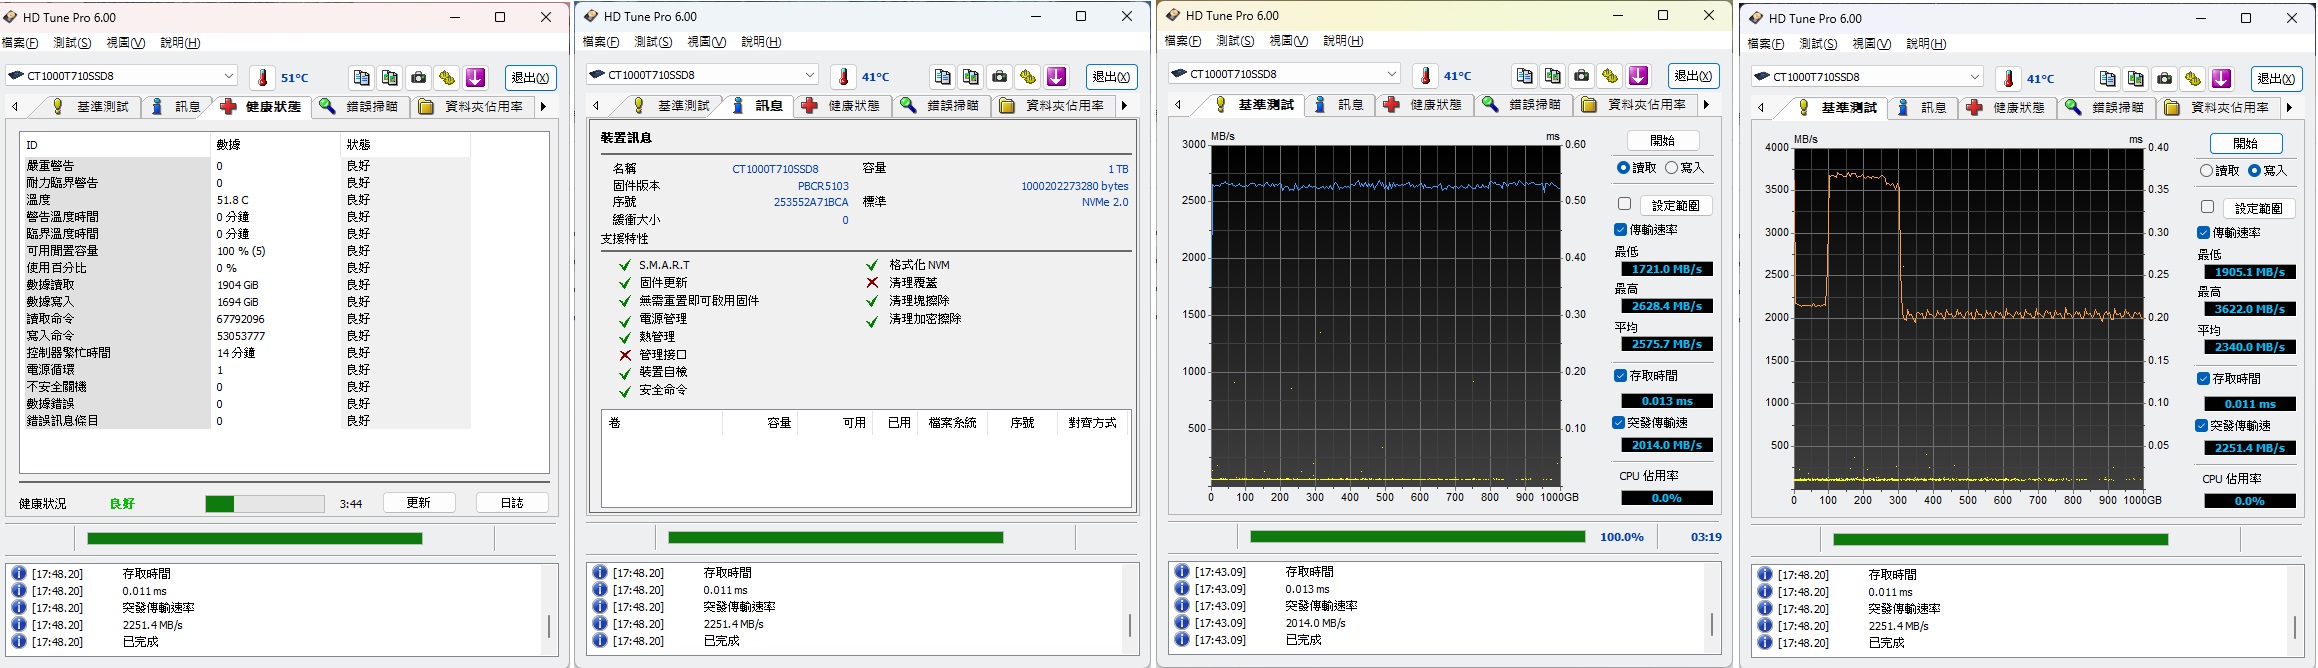
Task: Click copy-text icon in write benchmark window
Action: pos(2108,79)
